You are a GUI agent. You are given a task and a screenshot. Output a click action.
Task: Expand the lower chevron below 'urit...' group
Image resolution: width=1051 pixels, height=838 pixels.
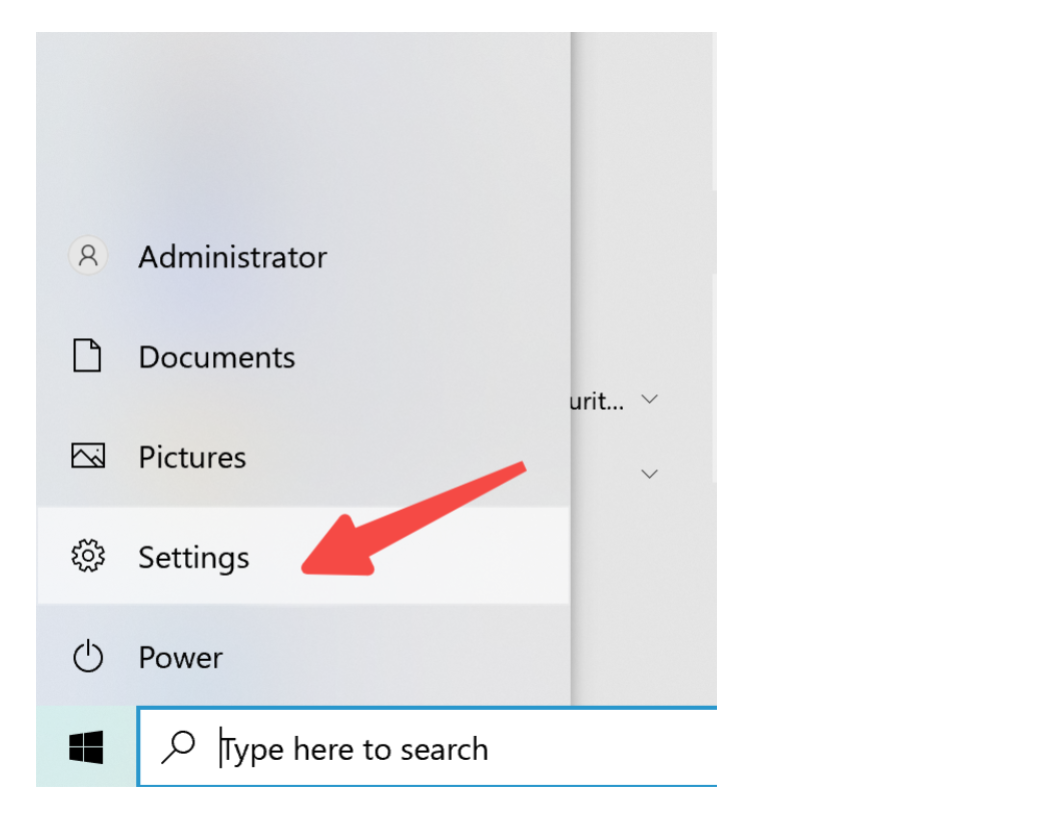(x=649, y=474)
